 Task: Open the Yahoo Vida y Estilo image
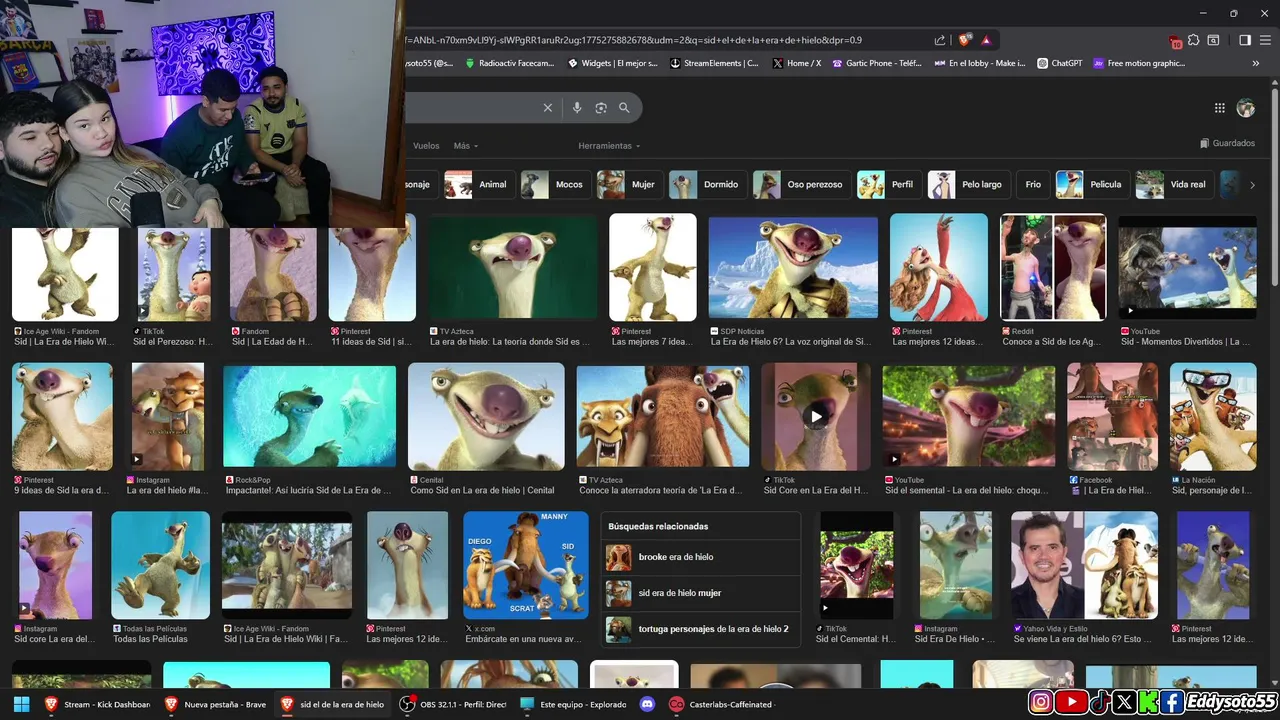click(x=1084, y=565)
